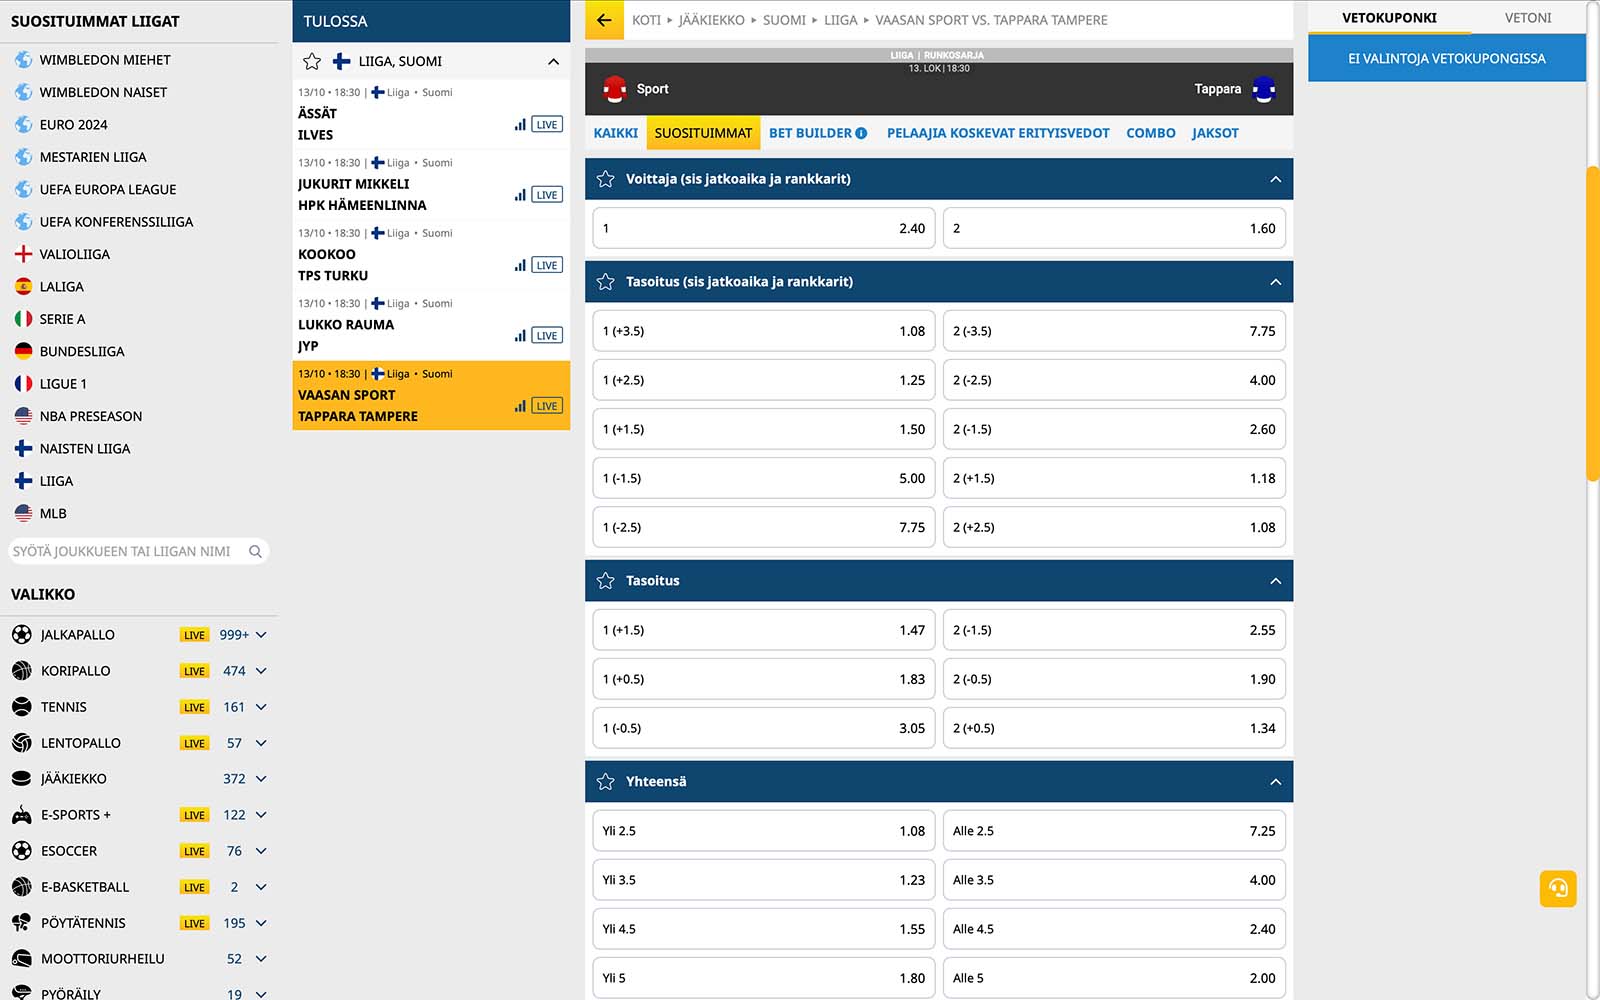This screenshot has height=1000, width=1600.
Task: Select the Jaksot market tab
Action: (x=1214, y=133)
